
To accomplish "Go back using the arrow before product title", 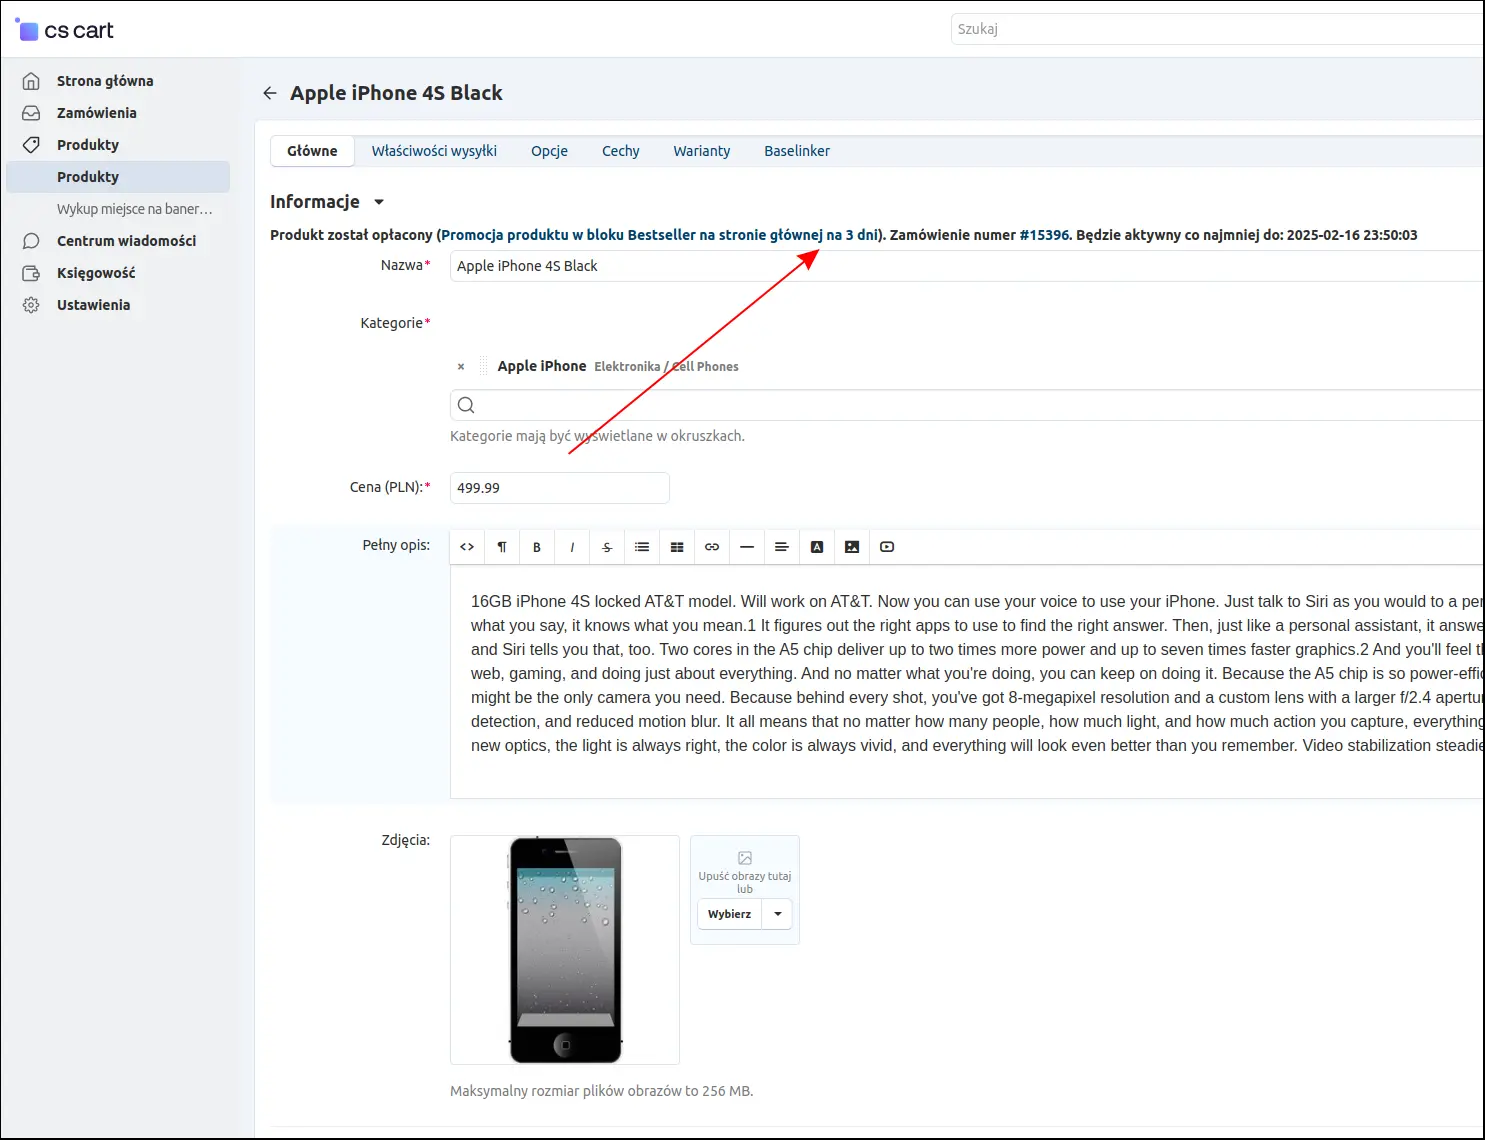I will 270,93.
